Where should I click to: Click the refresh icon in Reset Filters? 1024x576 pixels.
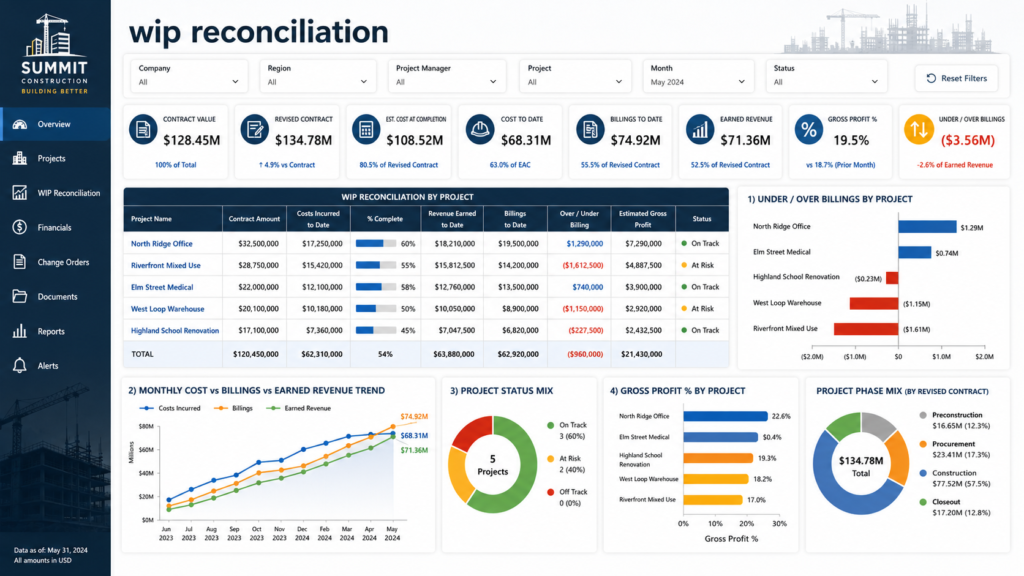[931, 78]
